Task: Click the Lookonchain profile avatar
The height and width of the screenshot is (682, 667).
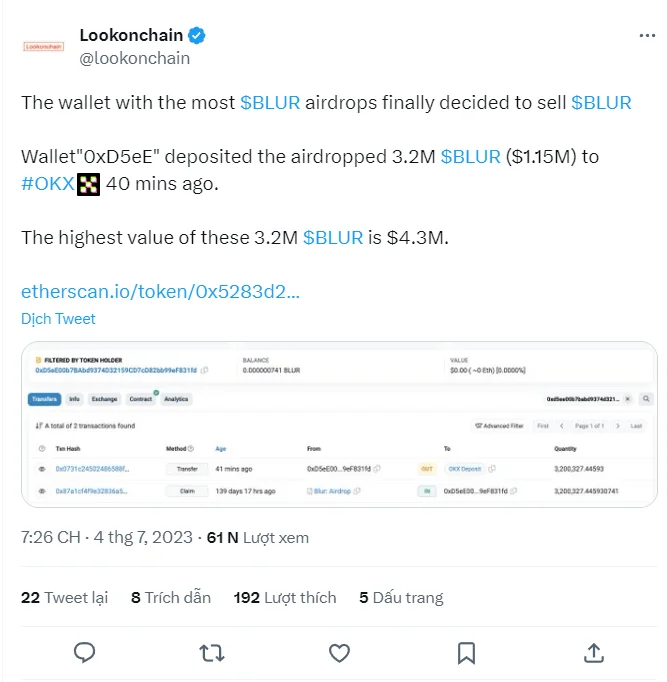Action: coord(43,46)
